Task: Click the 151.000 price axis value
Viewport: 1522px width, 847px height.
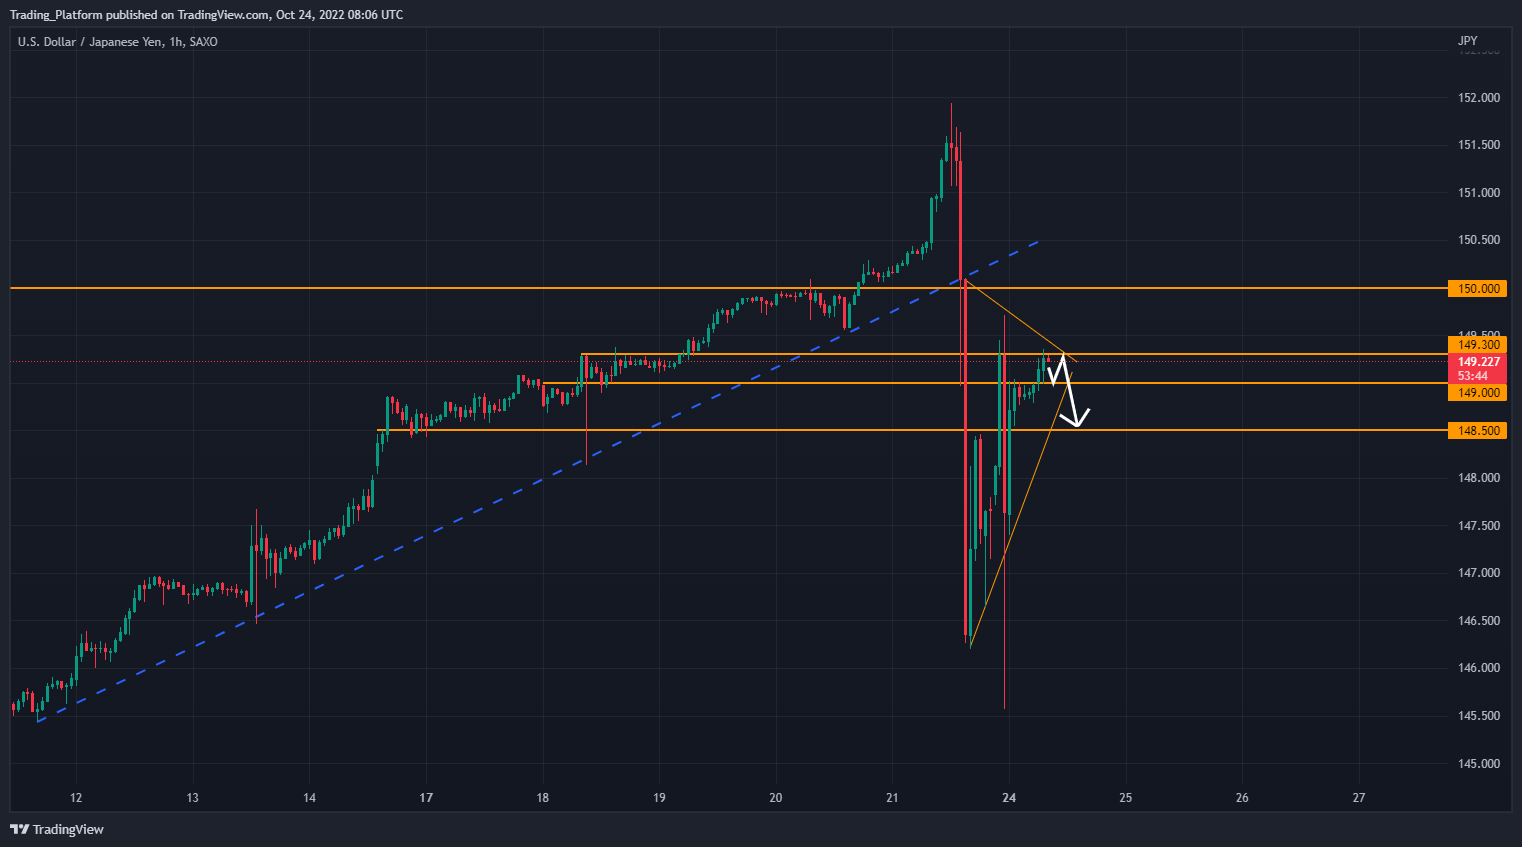Action: point(1479,193)
